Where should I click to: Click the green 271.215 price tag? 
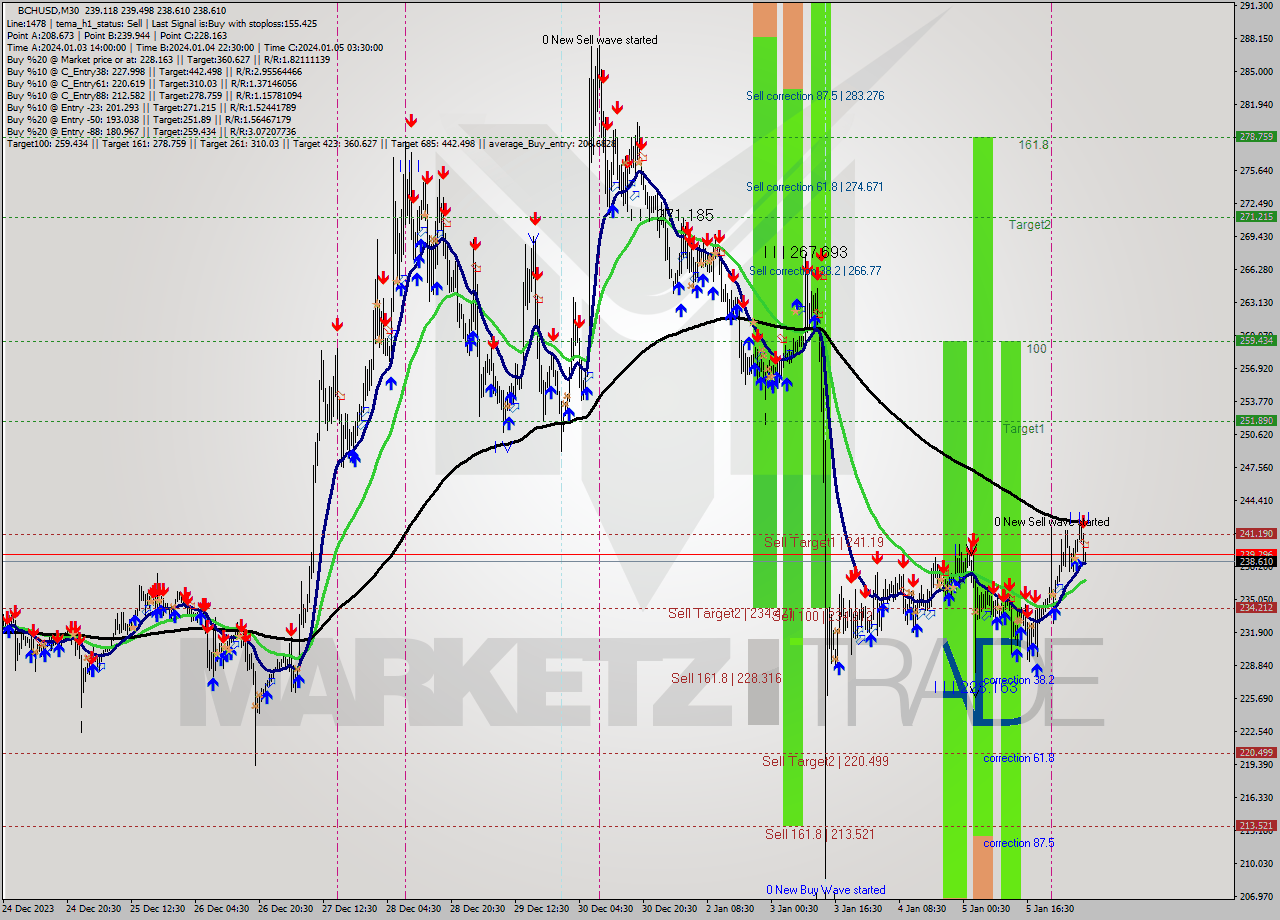tap(1256, 216)
